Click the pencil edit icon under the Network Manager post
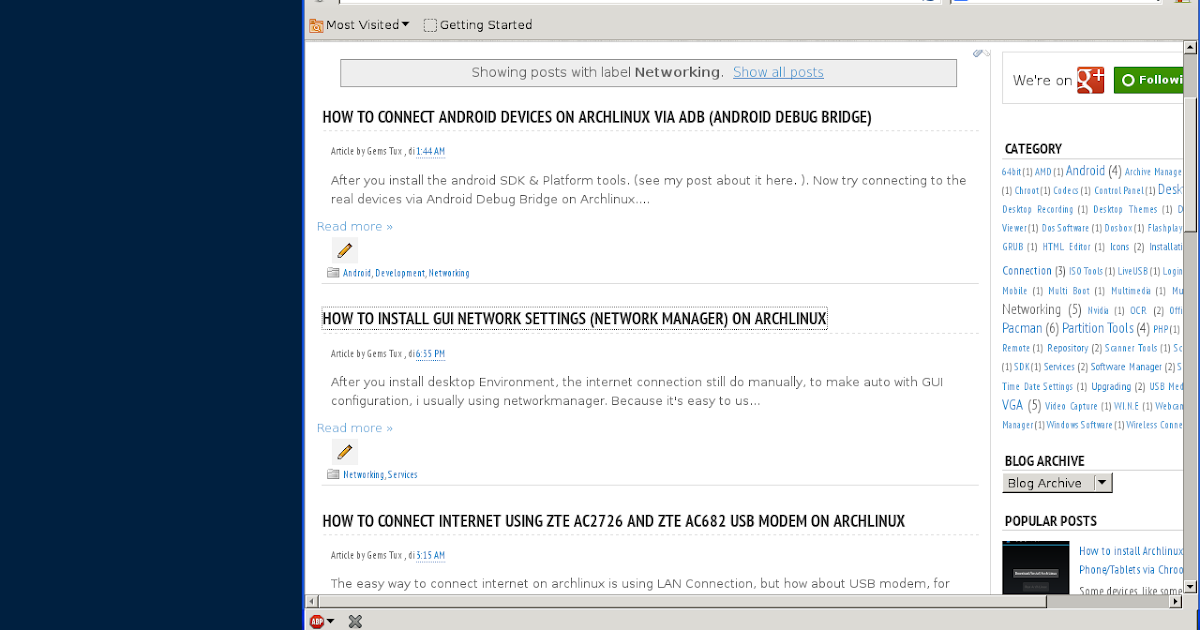Viewport: 1200px width, 630px height. pyautogui.click(x=344, y=452)
